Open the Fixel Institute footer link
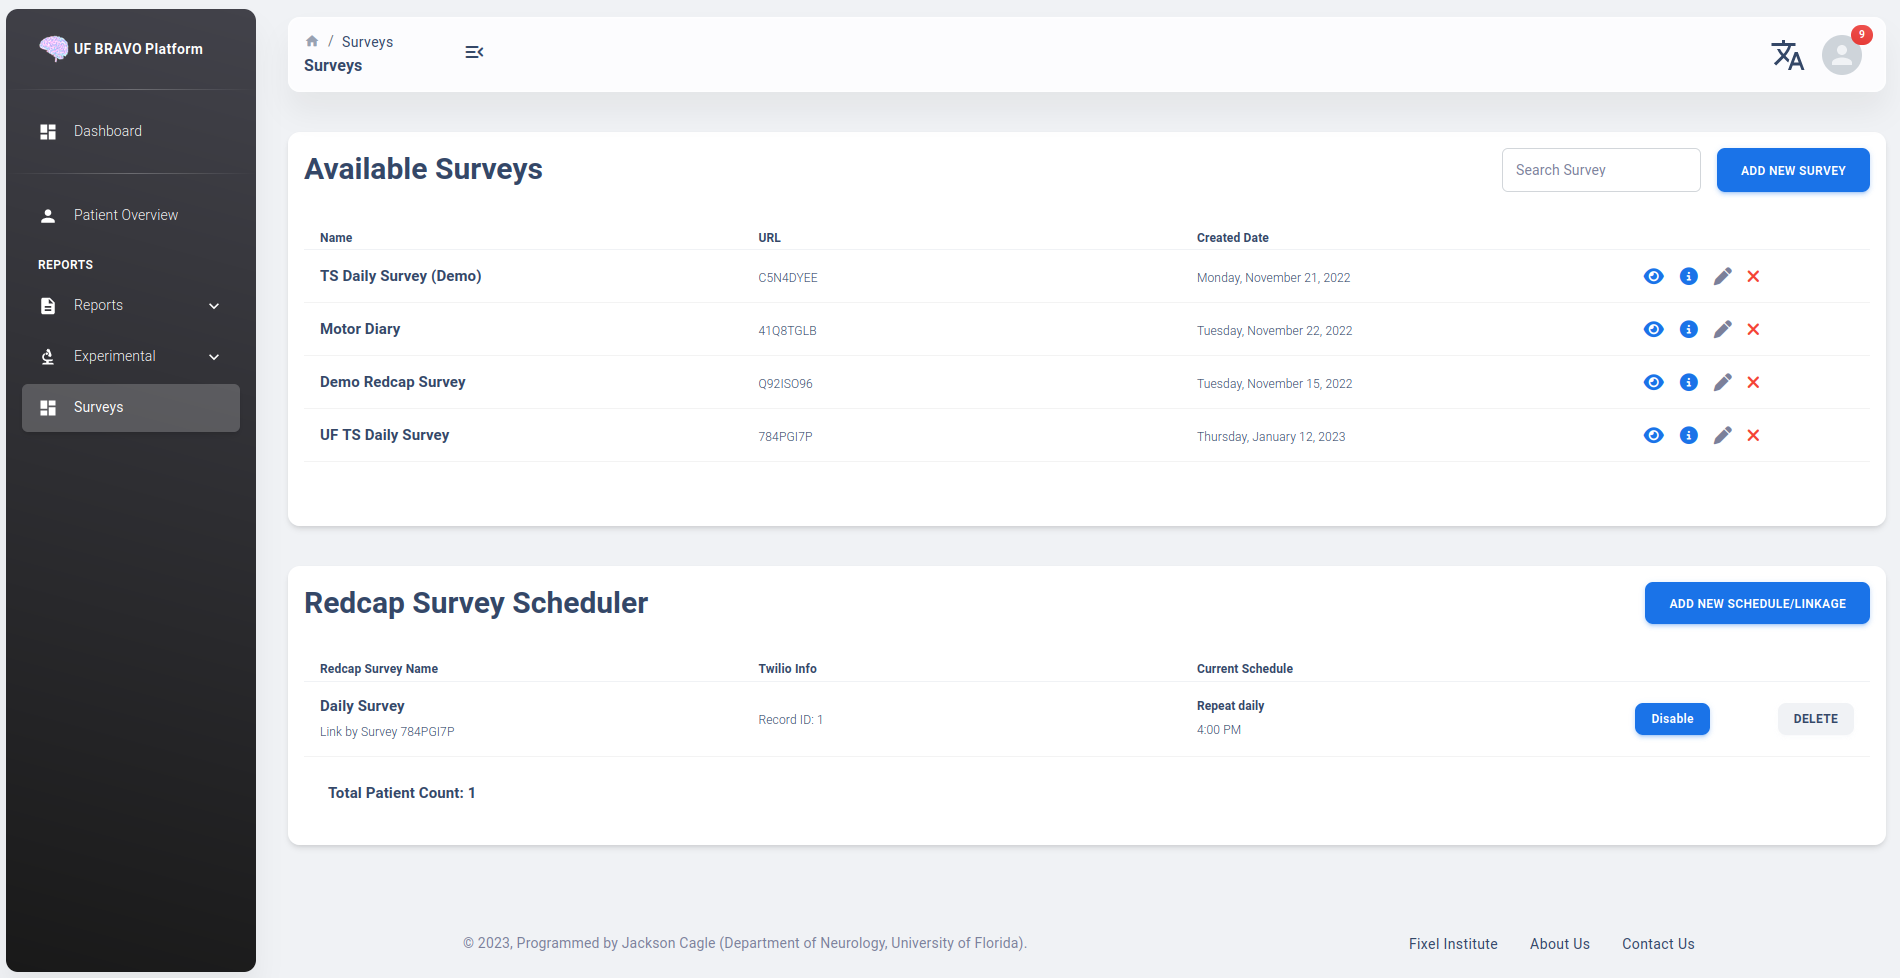Viewport: 1900px width, 978px height. (x=1452, y=944)
